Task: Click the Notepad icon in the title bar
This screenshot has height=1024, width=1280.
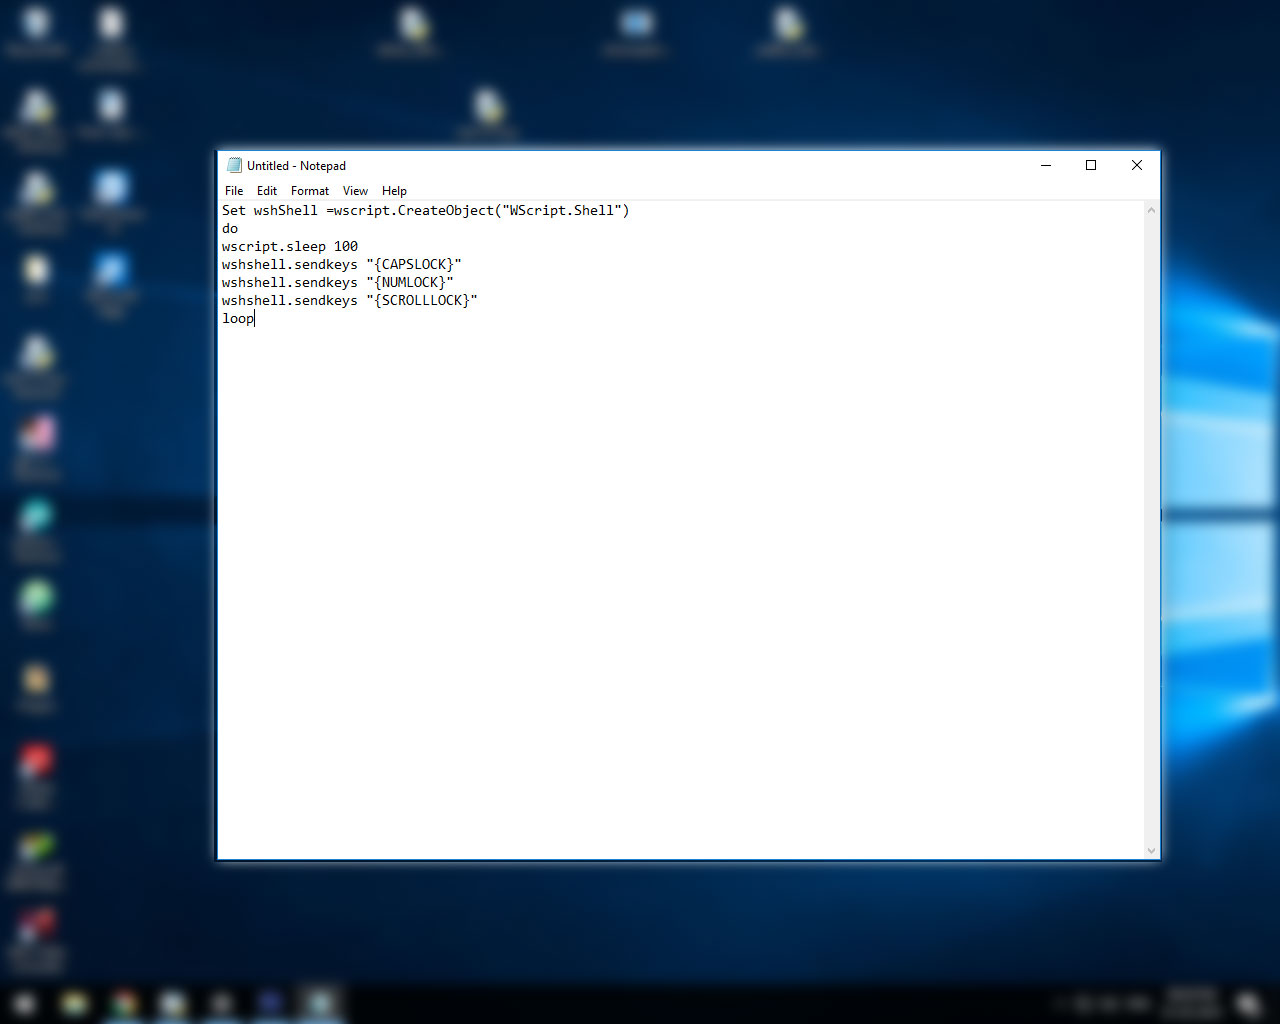Action: [x=234, y=165]
